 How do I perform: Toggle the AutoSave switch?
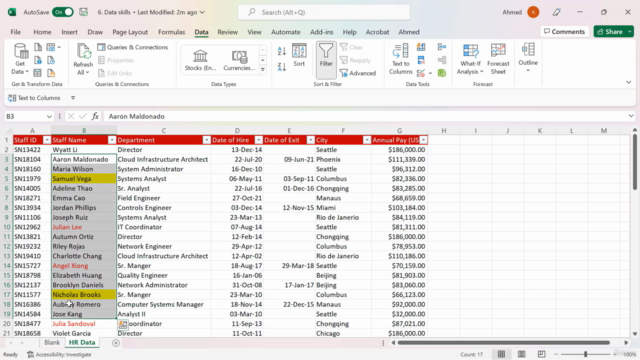[63, 12]
